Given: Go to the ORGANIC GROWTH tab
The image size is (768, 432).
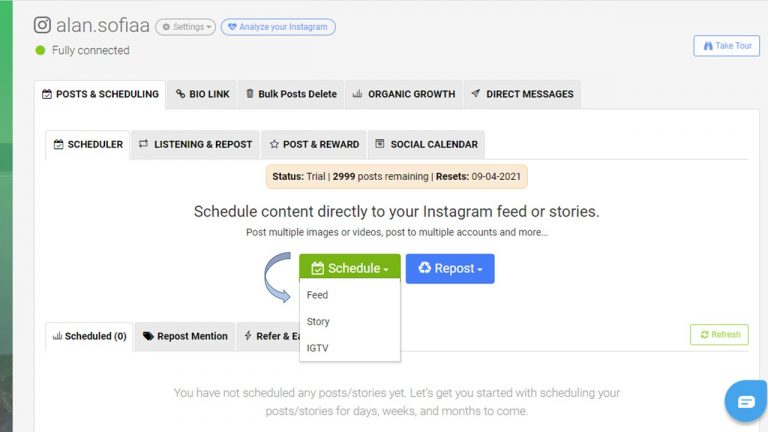Looking at the screenshot, I should point(404,94).
